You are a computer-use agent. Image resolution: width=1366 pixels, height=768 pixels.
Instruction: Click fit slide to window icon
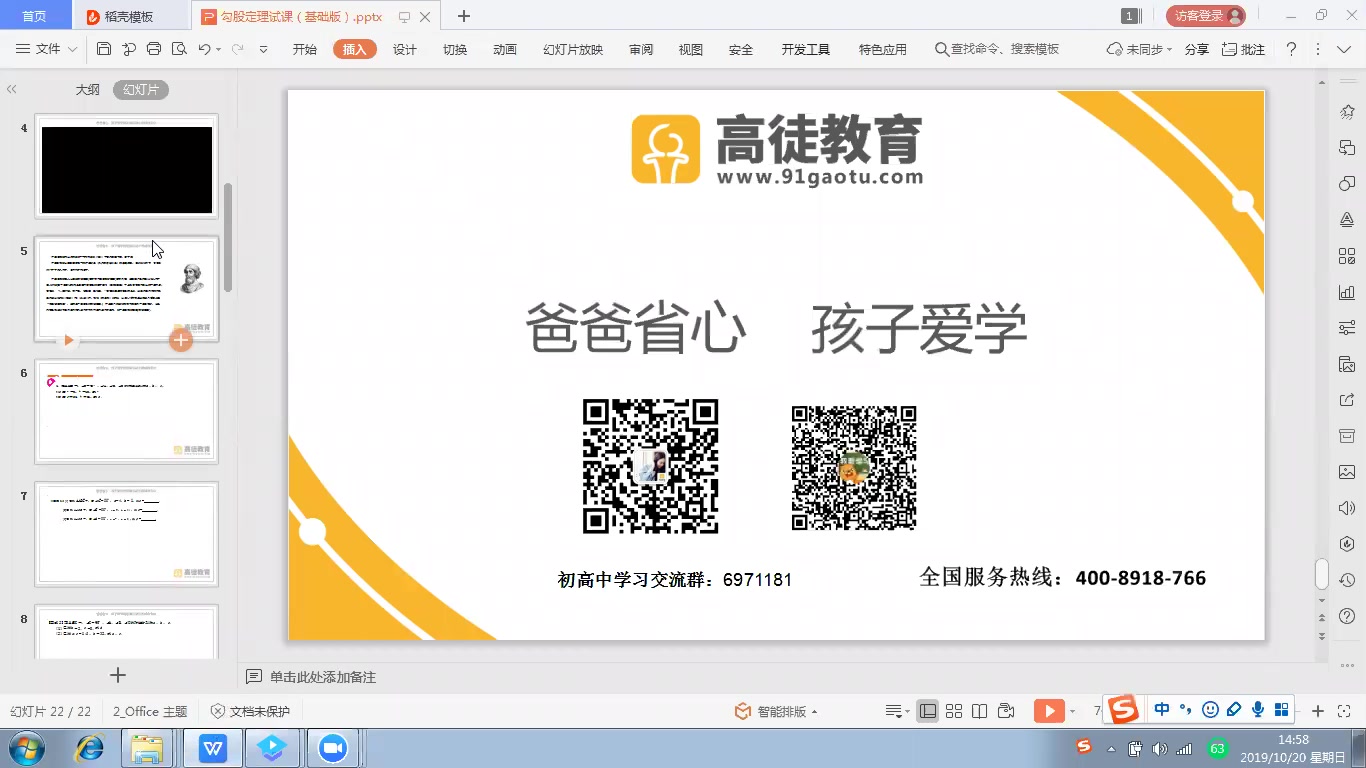[x=1345, y=711]
